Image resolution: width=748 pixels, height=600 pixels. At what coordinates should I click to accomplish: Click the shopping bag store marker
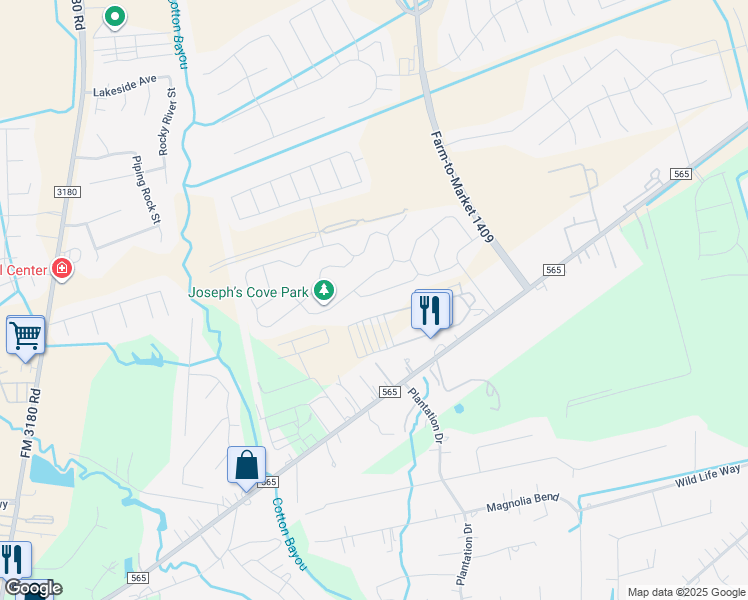tap(246, 468)
